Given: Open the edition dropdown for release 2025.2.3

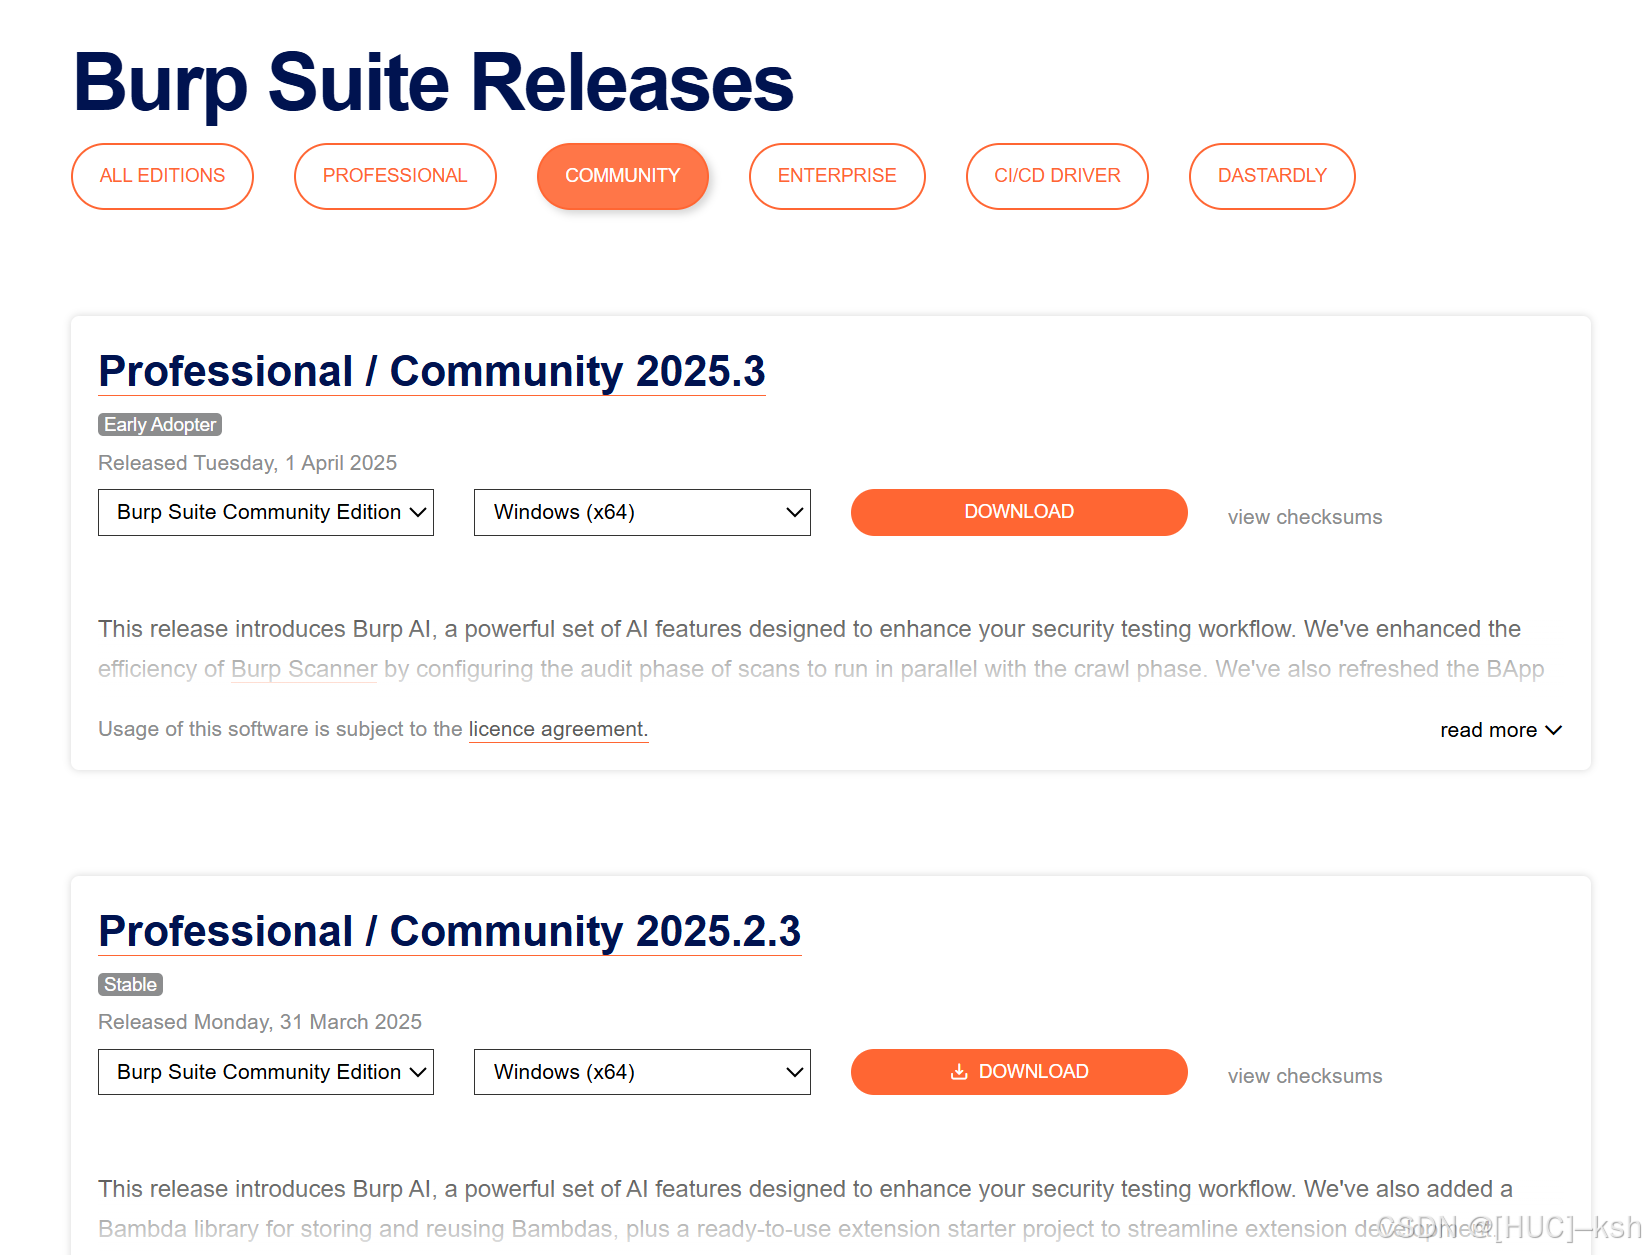Looking at the screenshot, I should tap(266, 1072).
